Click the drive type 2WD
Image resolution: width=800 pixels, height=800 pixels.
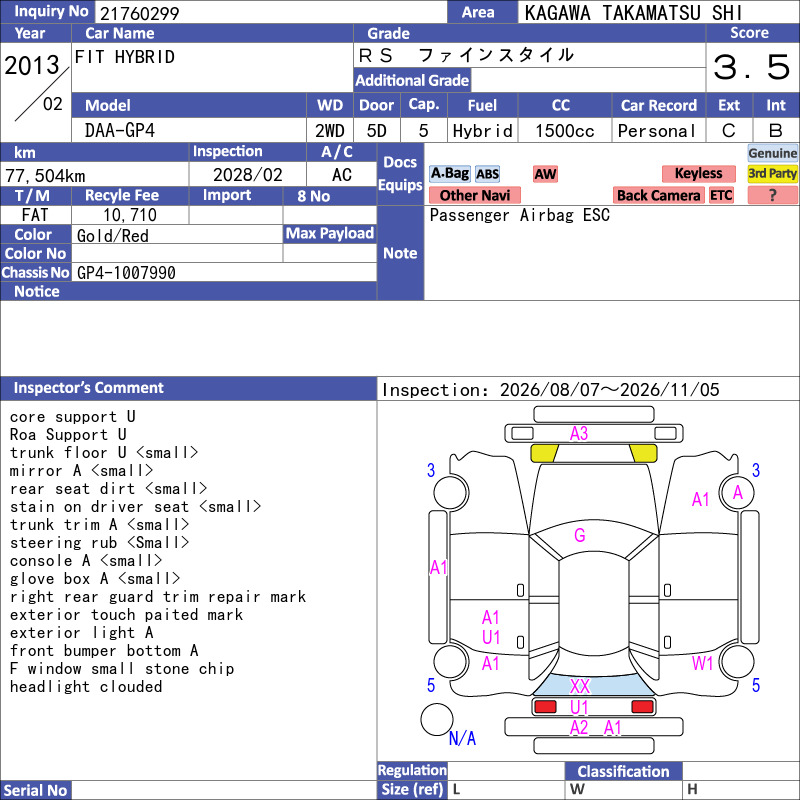coord(329,131)
